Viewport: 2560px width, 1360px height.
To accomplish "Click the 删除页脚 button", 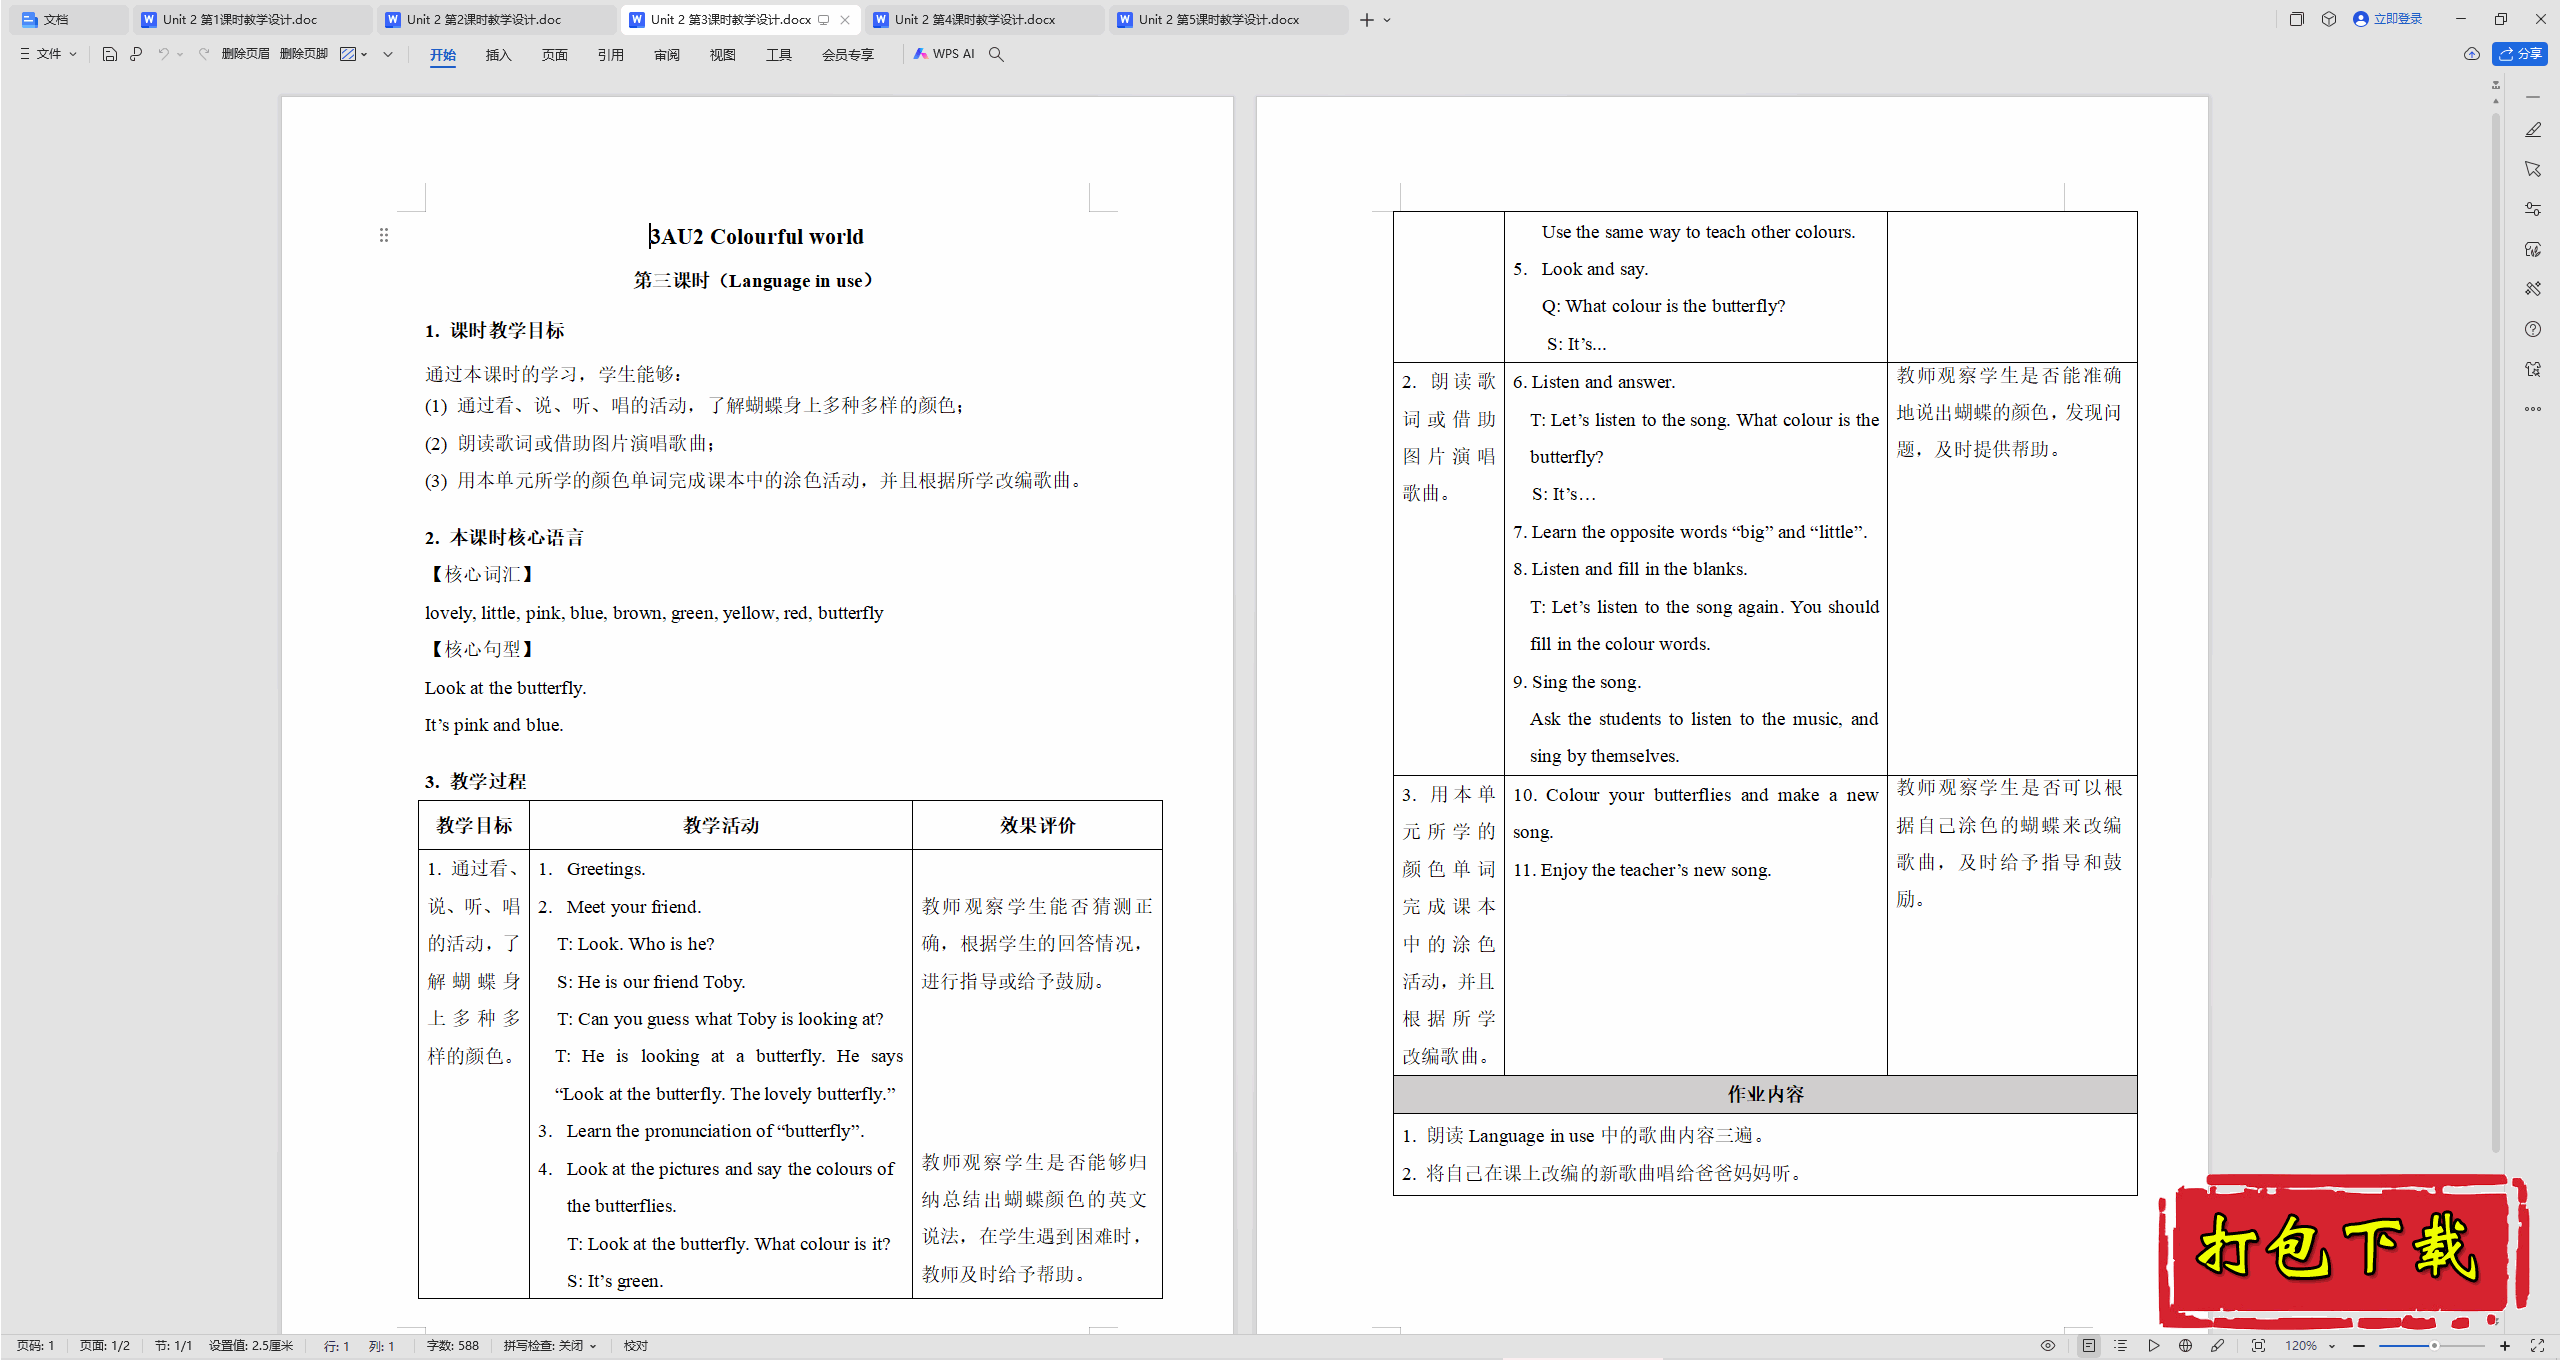I will click(304, 54).
